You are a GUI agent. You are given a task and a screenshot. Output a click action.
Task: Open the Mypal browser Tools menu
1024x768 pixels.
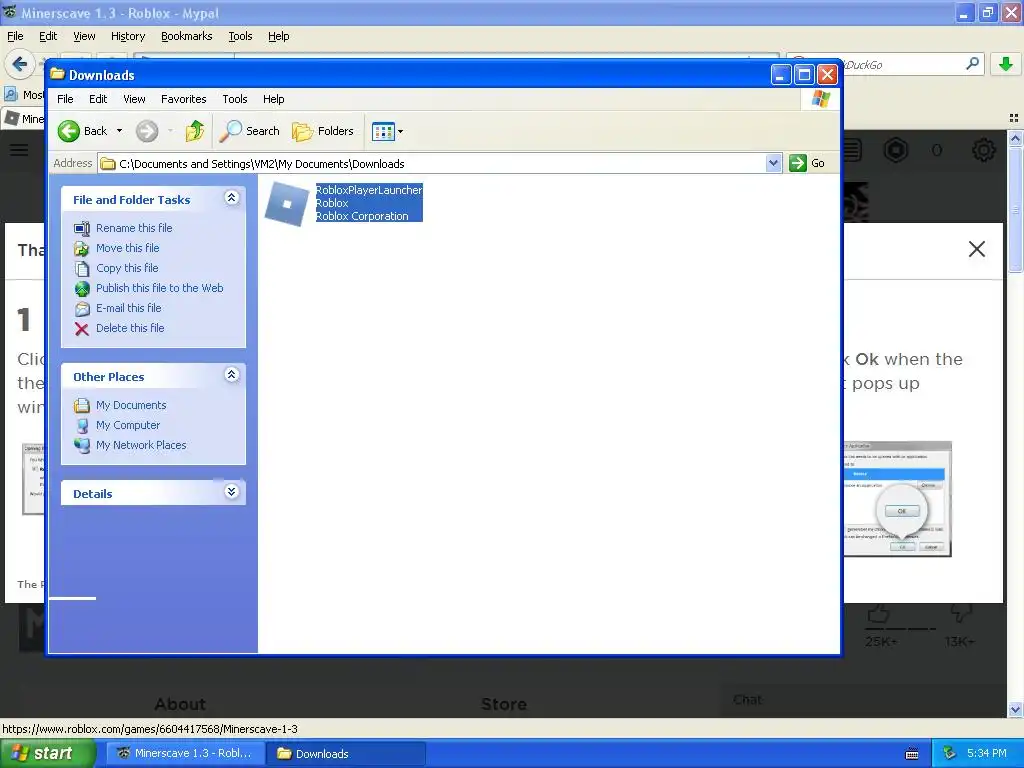pyautogui.click(x=240, y=36)
